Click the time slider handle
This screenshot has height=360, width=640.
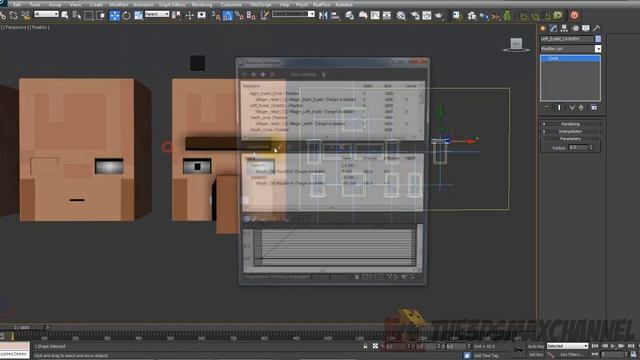(23, 327)
